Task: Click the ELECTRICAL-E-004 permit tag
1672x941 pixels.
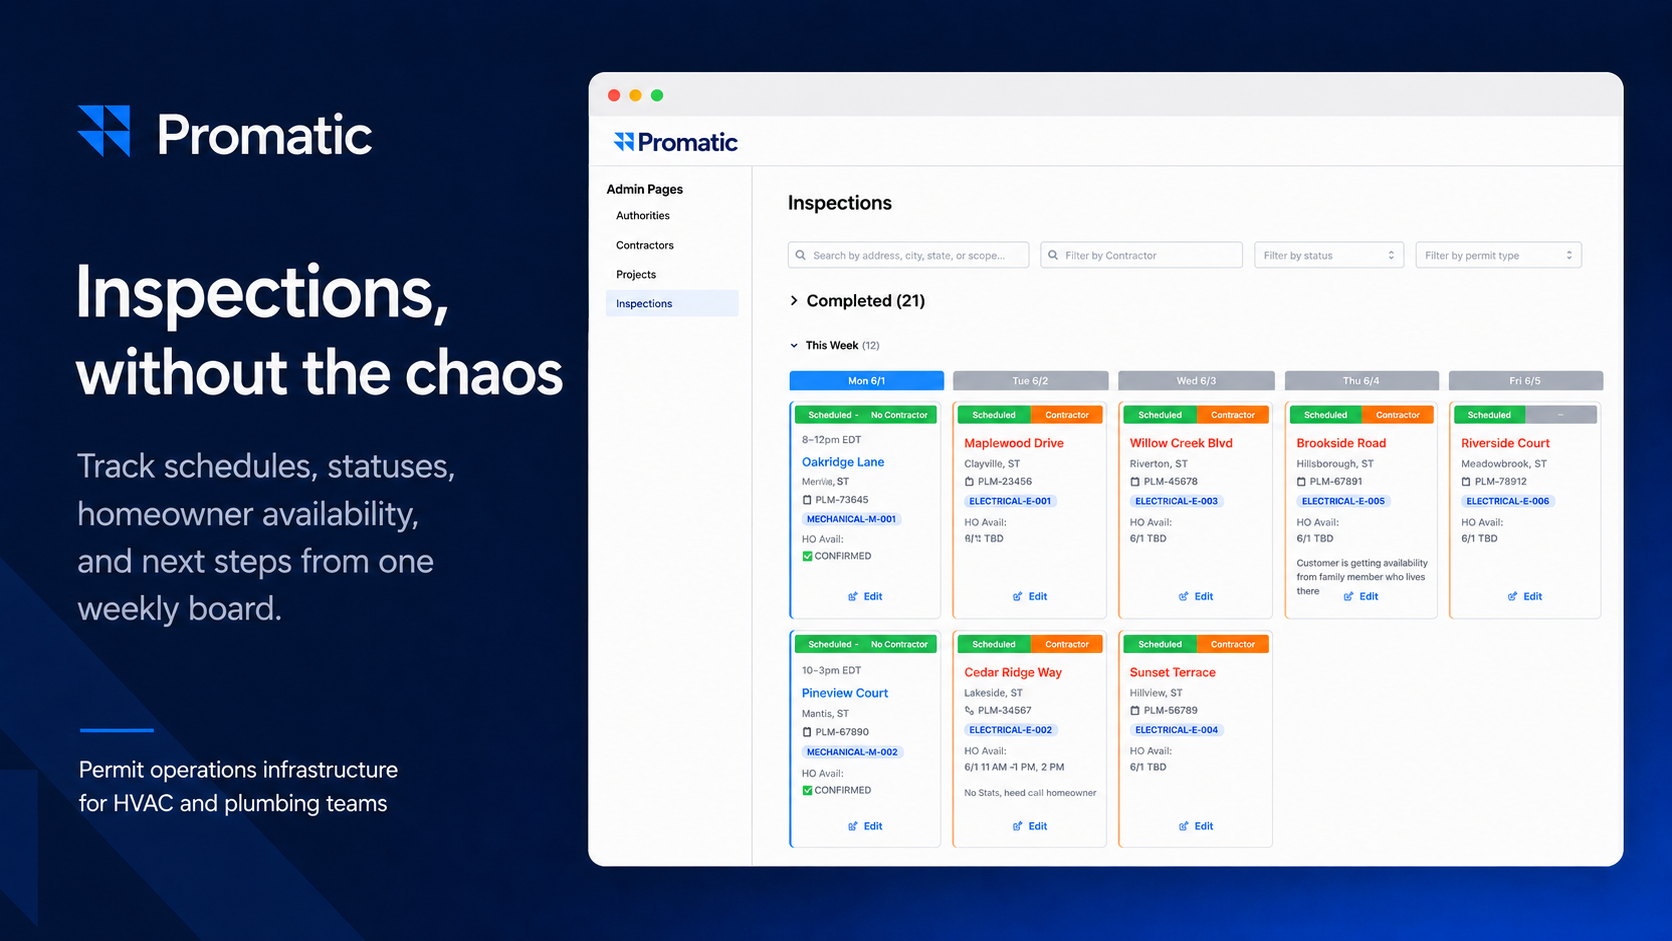Action: [x=1176, y=731]
